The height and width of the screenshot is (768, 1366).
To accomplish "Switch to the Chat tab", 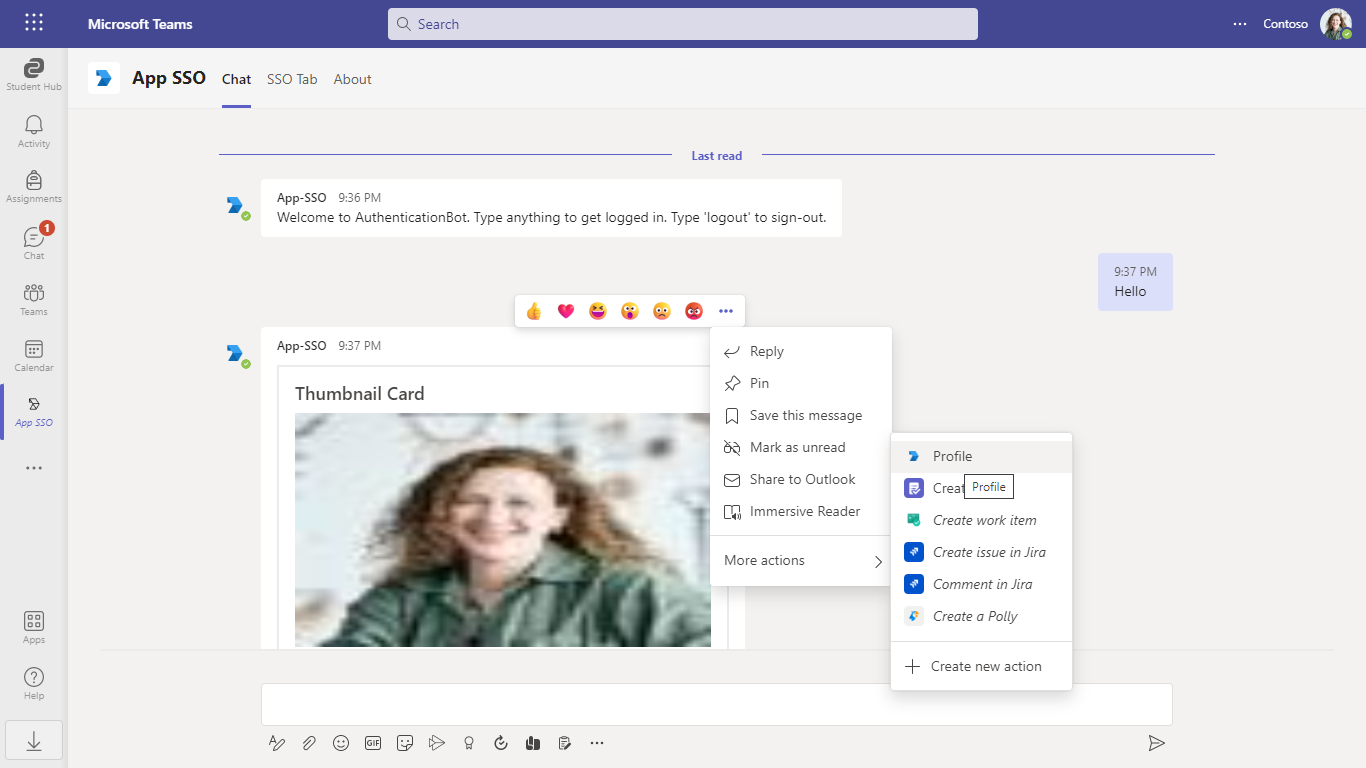I will (237, 79).
